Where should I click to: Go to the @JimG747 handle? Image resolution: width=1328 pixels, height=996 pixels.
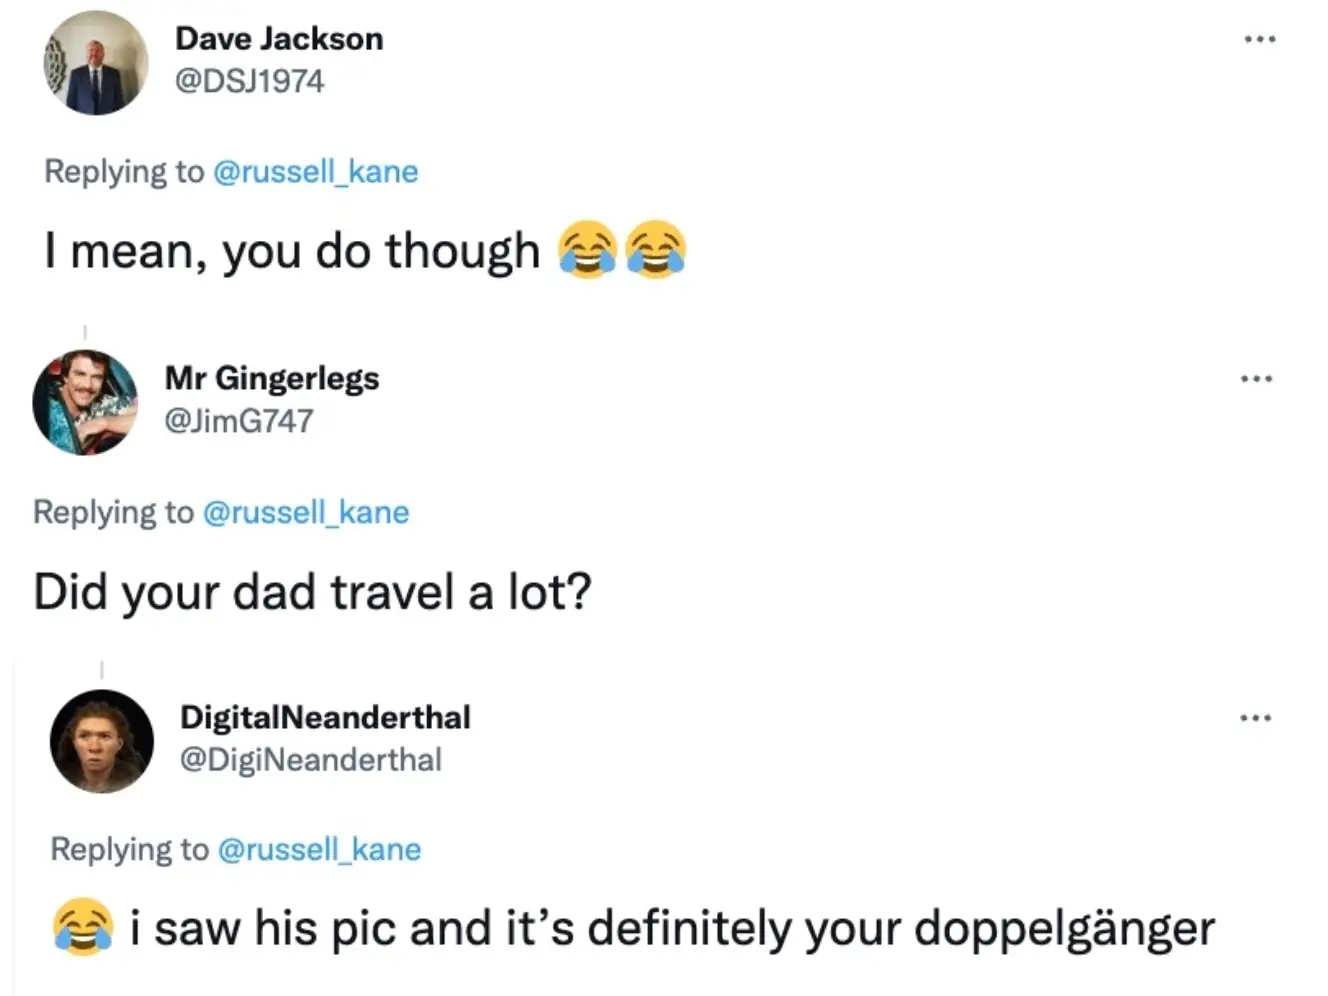238,421
